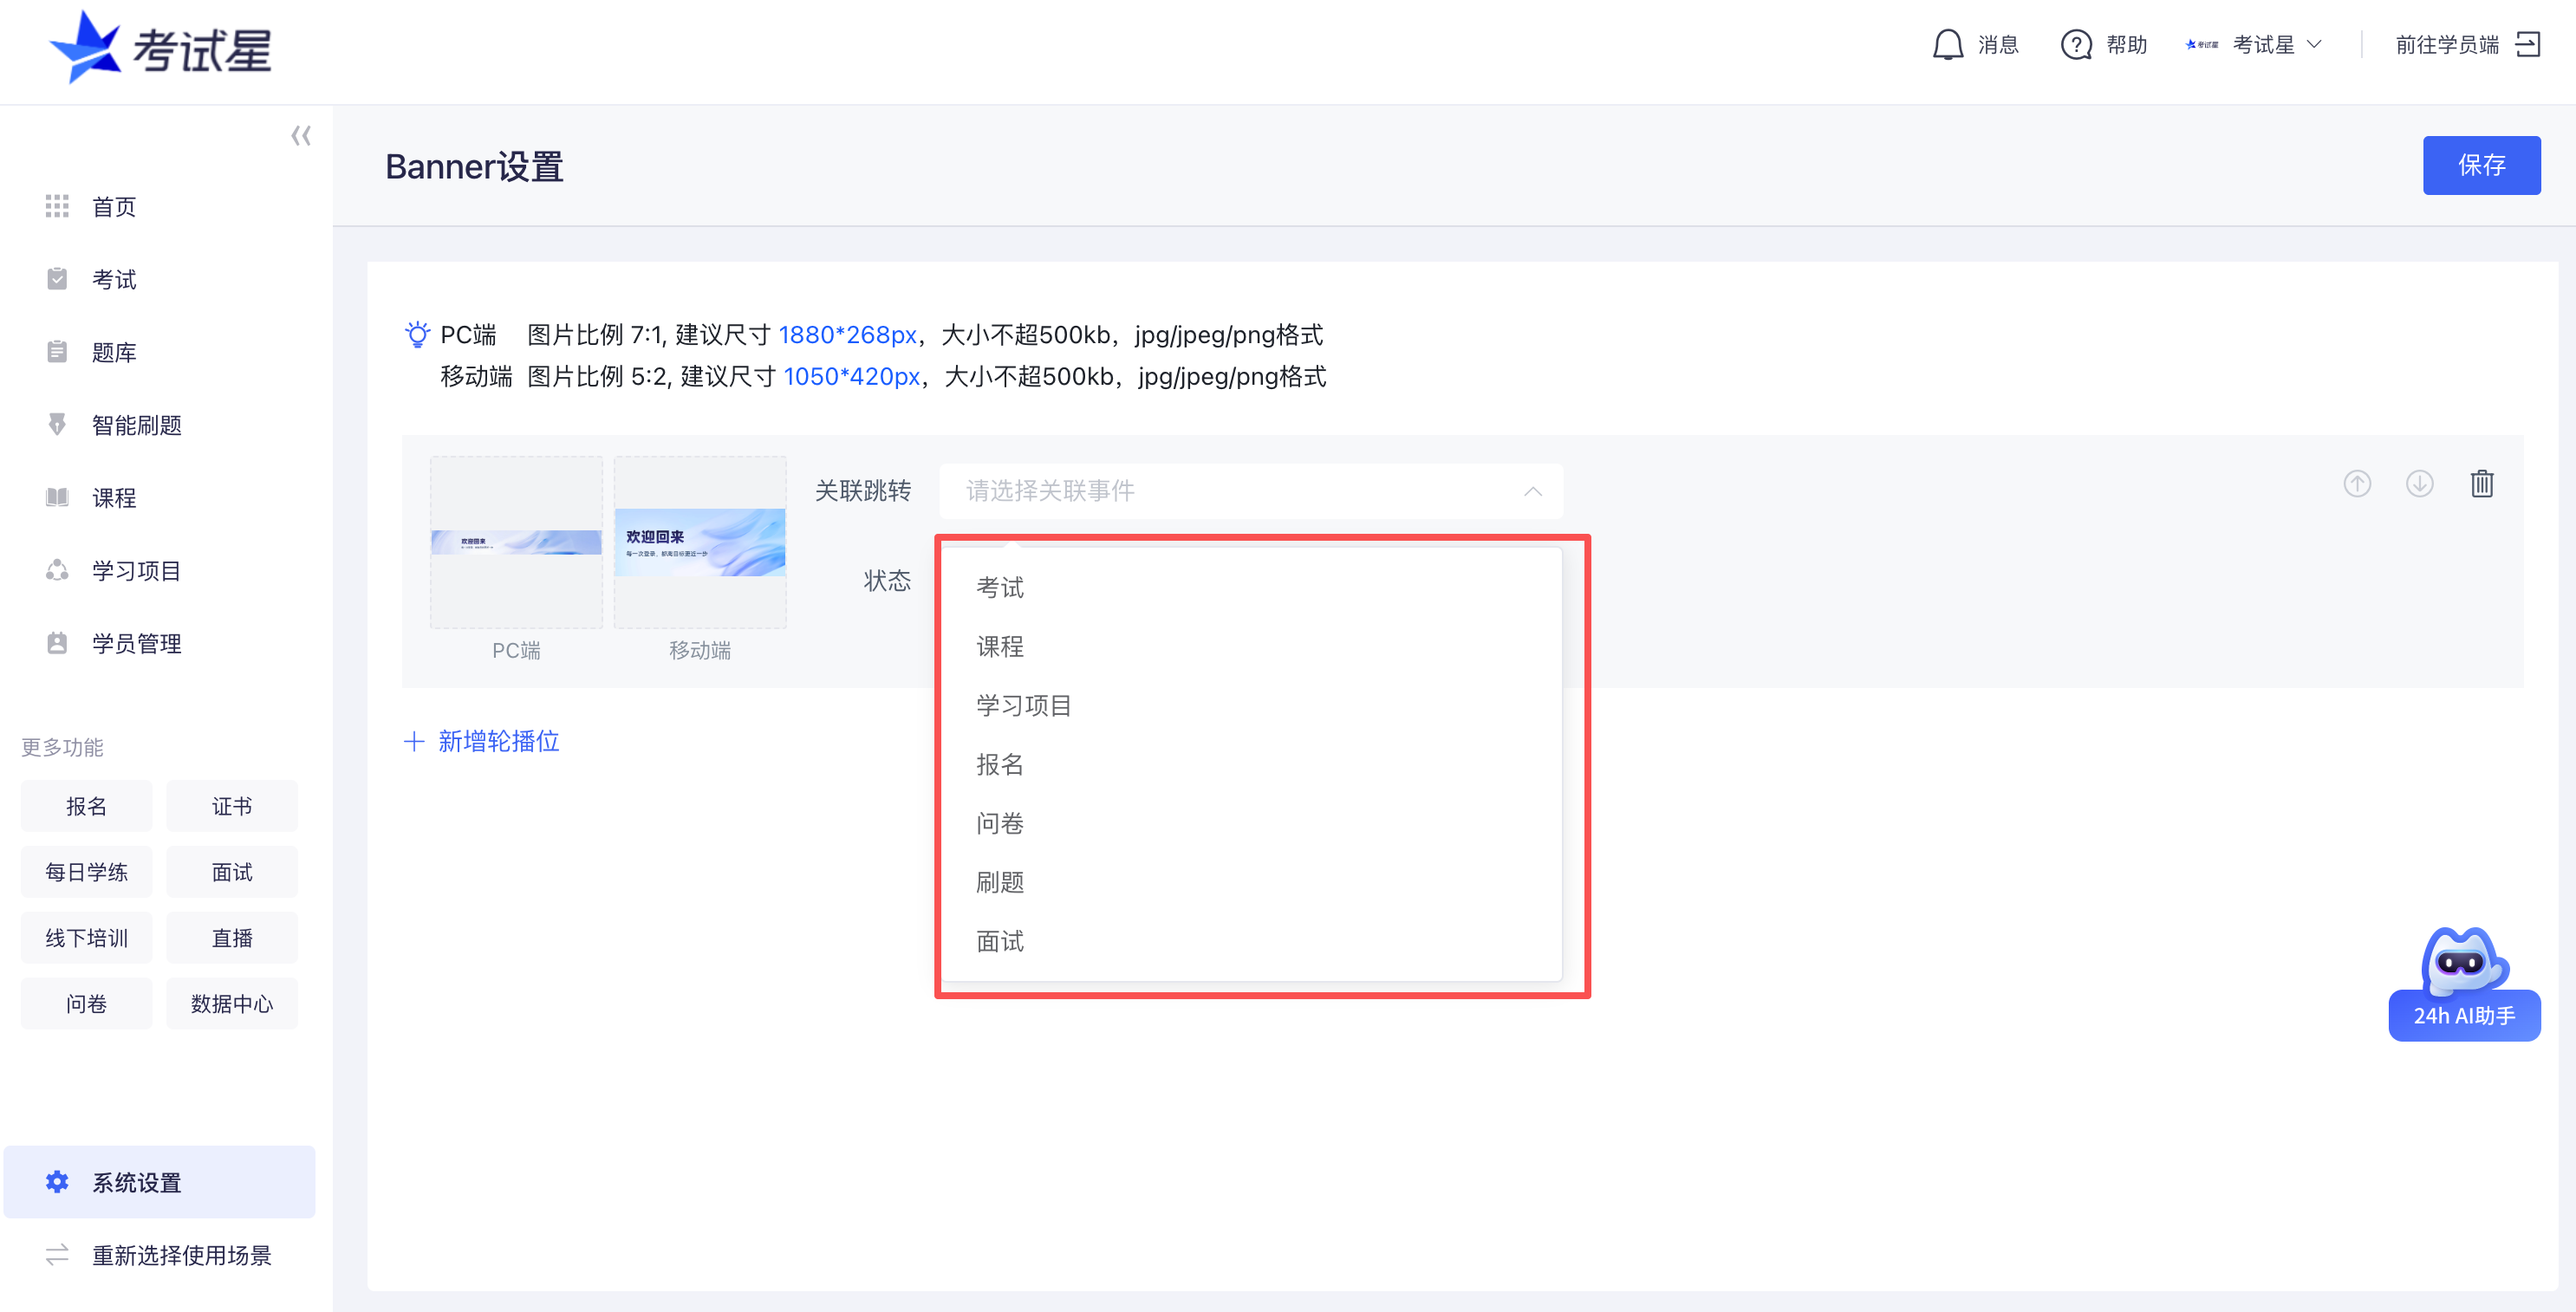Open the 消息 notifications bell

click(x=1948, y=44)
